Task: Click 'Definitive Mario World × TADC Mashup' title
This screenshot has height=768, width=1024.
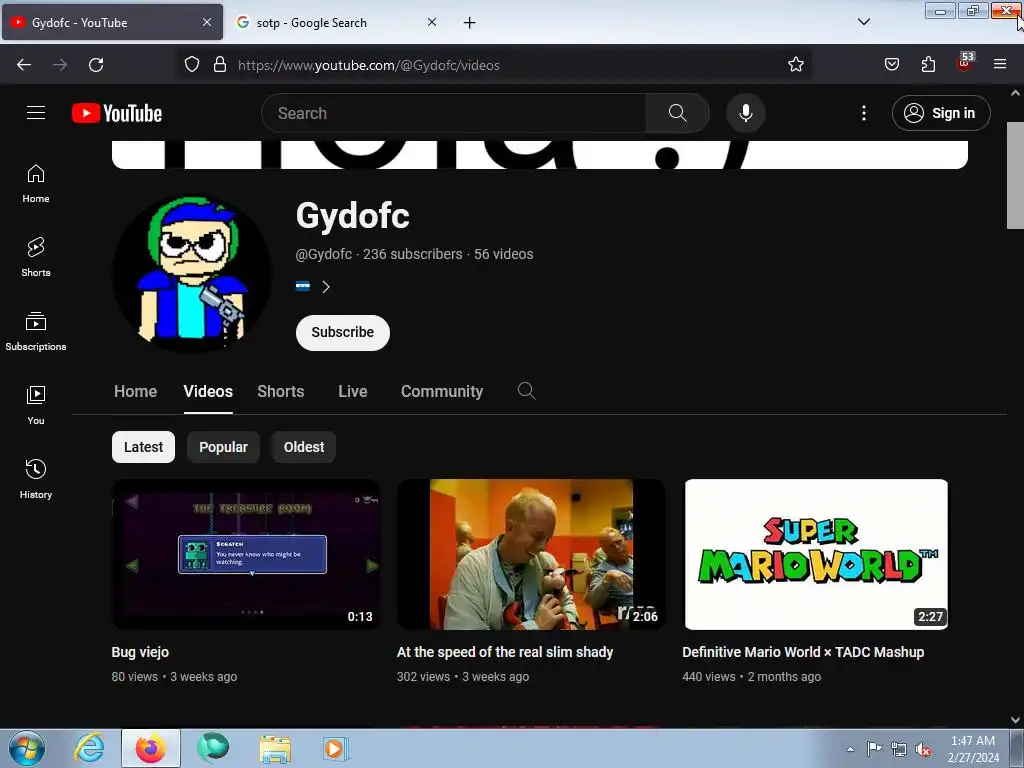Action: (803, 652)
